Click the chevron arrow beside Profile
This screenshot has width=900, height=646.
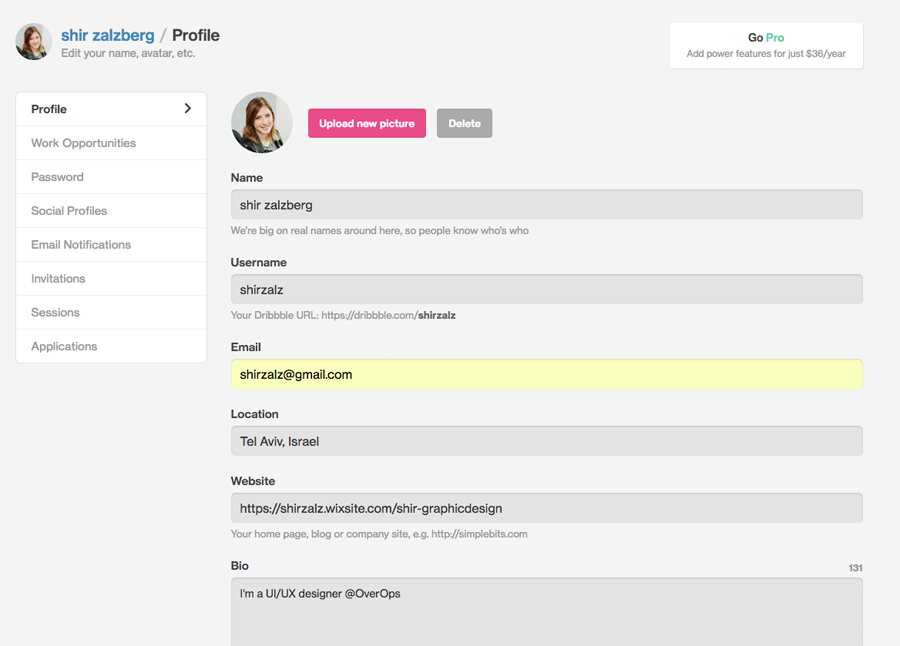[187, 109]
